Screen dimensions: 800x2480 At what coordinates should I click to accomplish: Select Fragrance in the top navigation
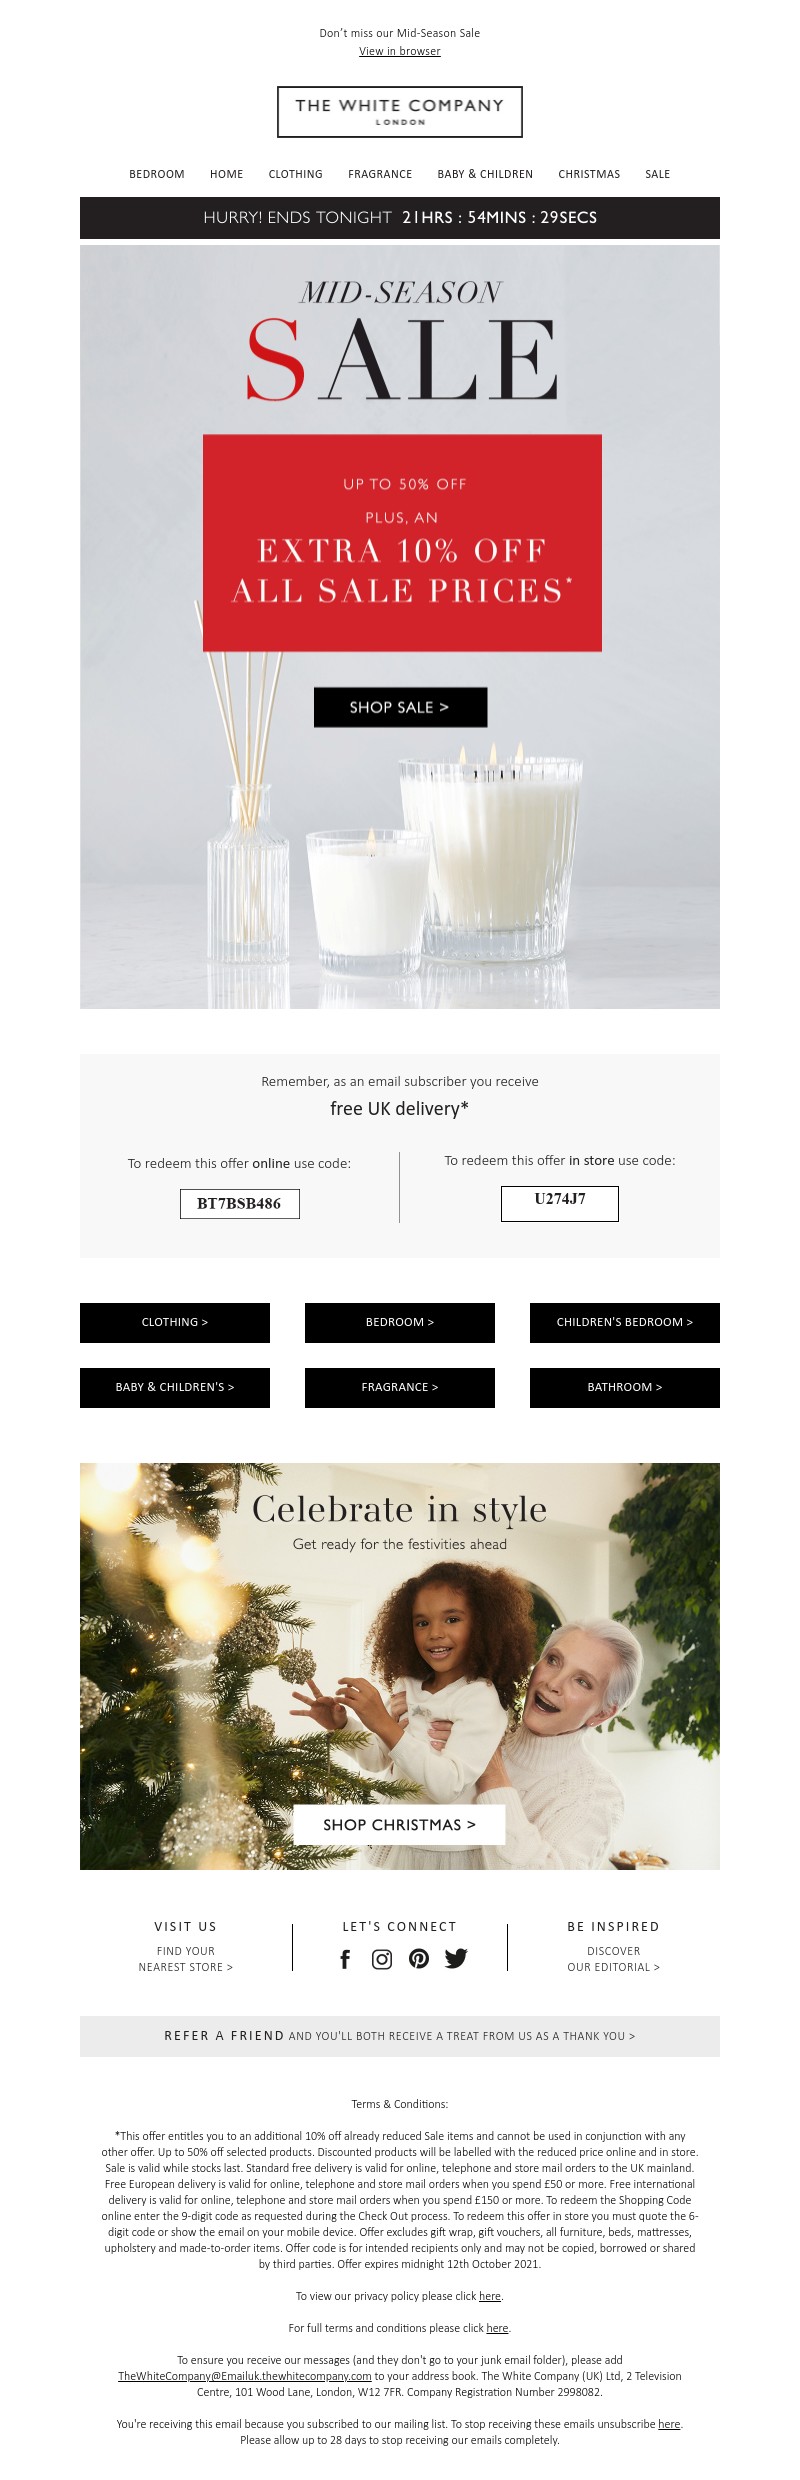coord(380,174)
